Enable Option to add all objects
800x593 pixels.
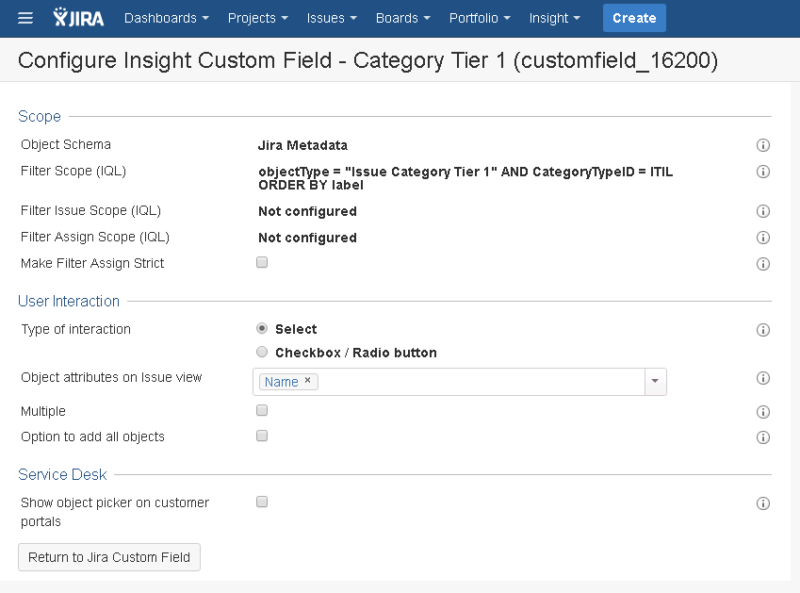tap(262, 436)
